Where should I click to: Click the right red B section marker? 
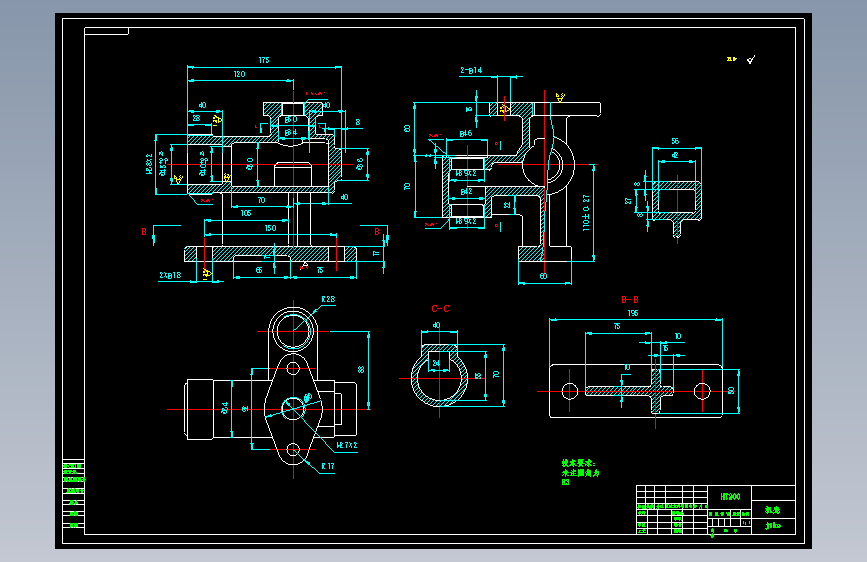pyautogui.click(x=377, y=232)
